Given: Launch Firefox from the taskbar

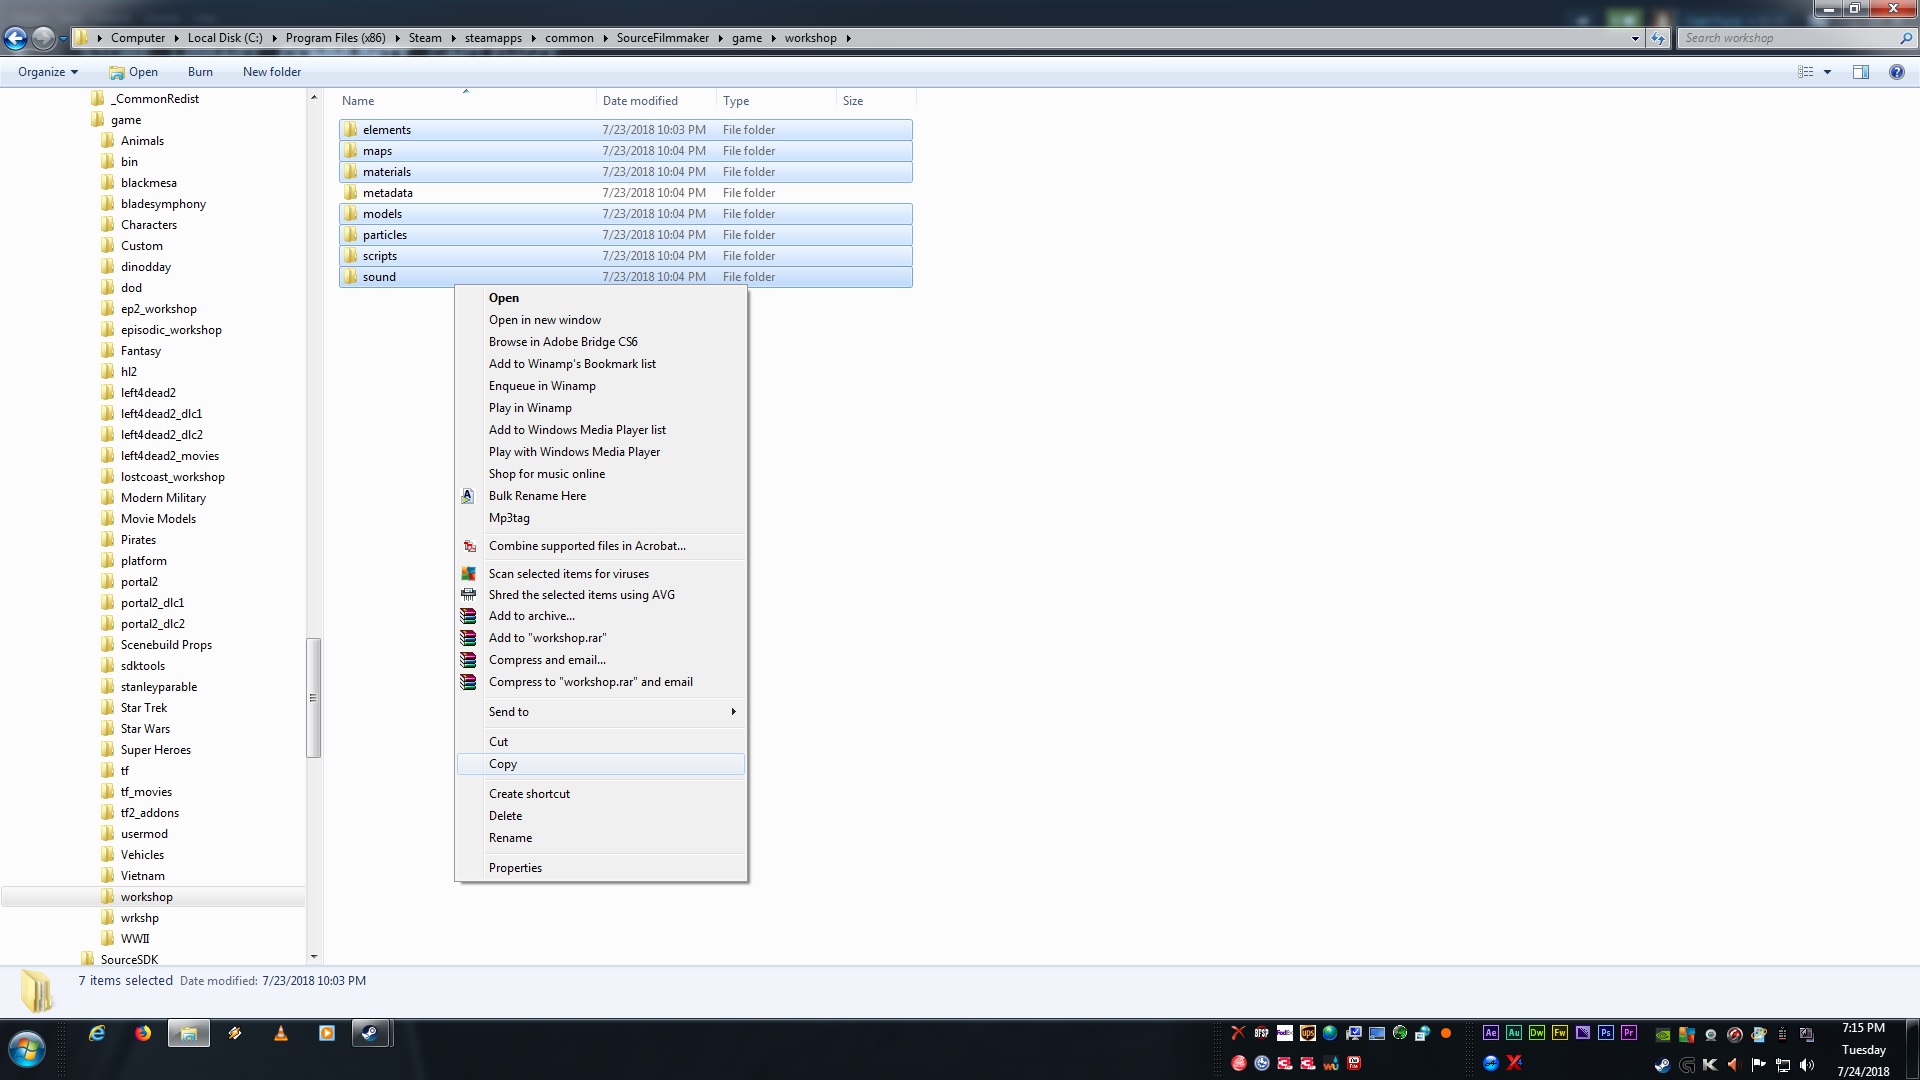Looking at the screenshot, I should click(143, 1034).
